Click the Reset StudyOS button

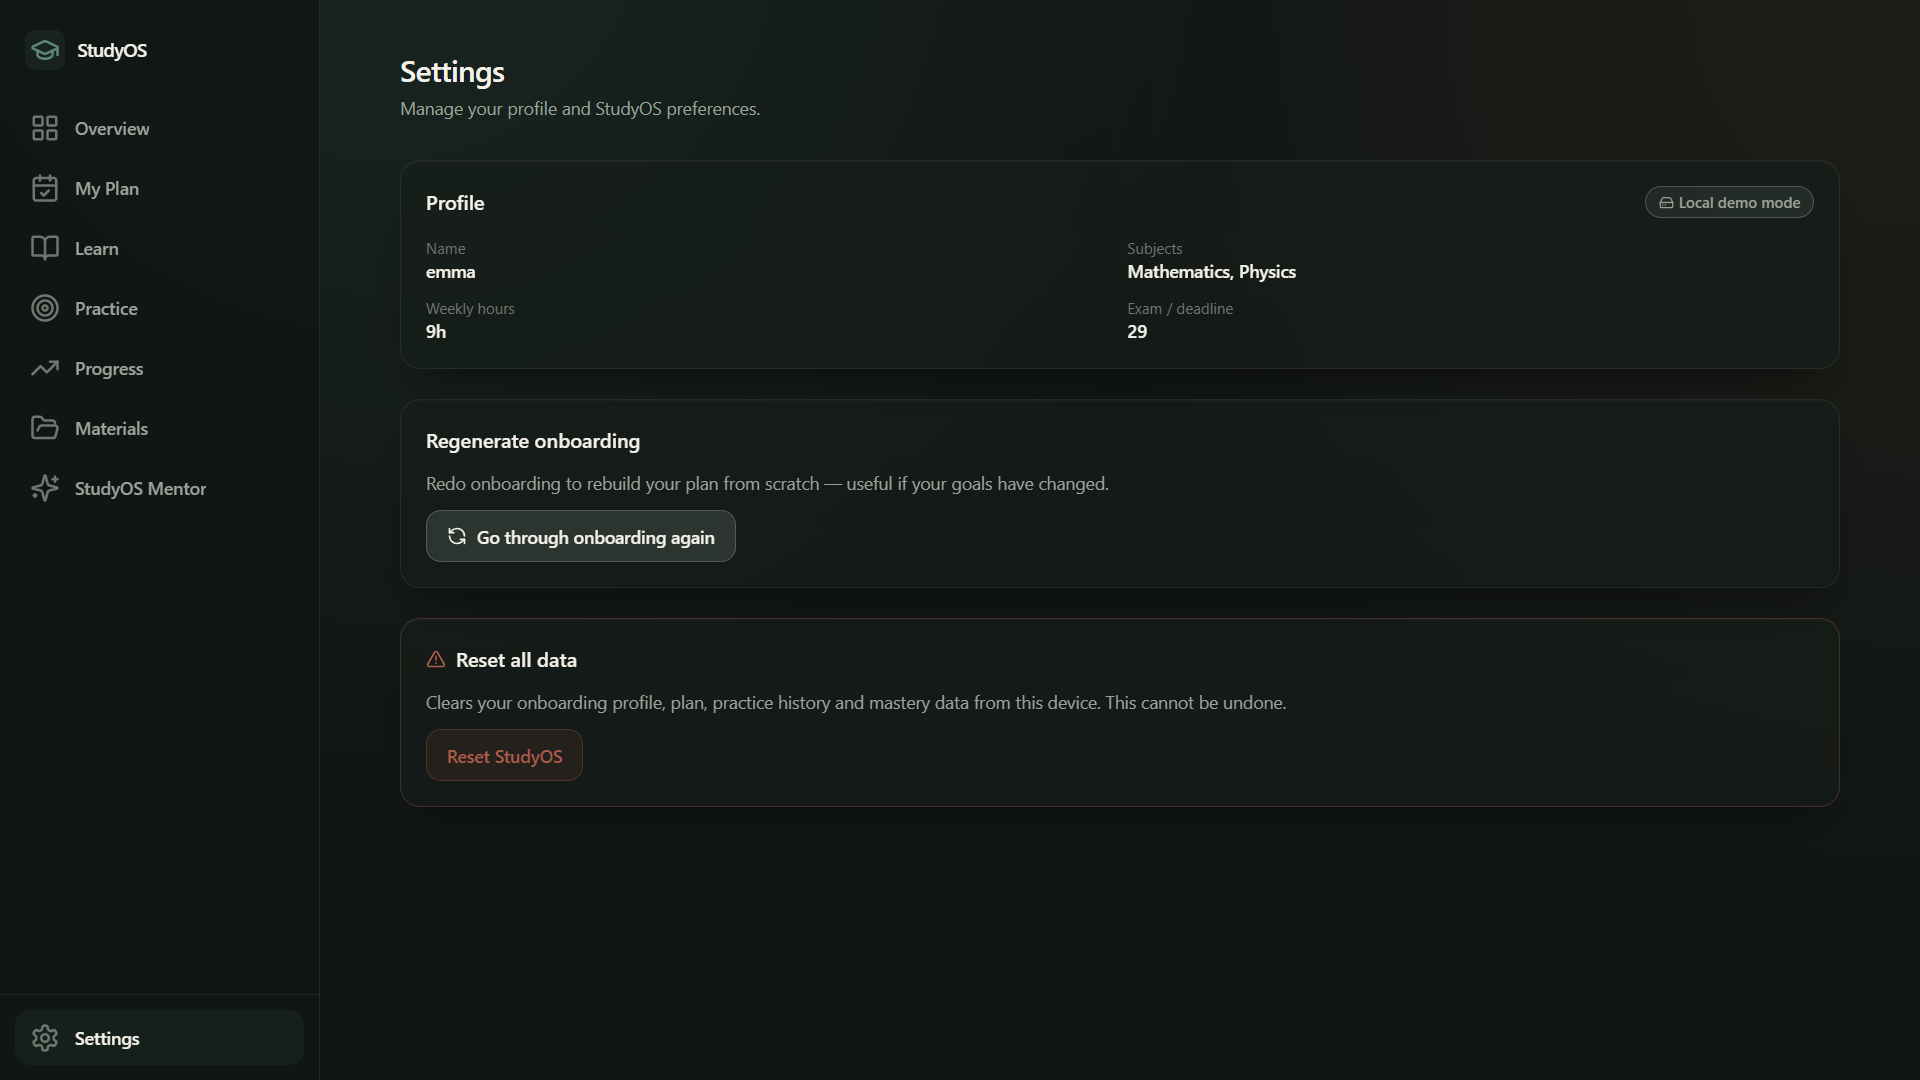504,755
